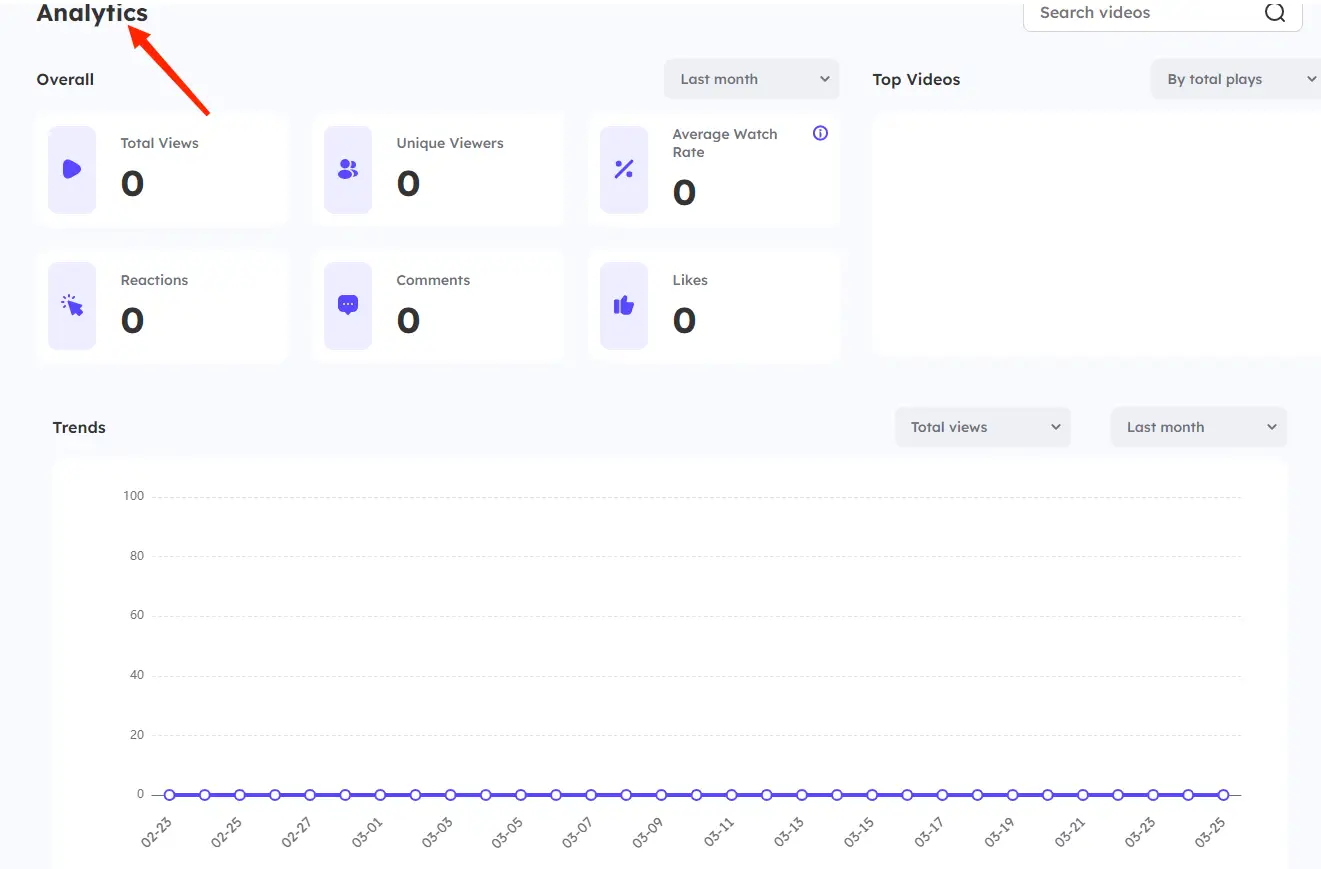Image resolution: width=1321 pixels, height=869 pixels.
Task: Expand the Trends Total views dropdown
Action: (x=982, y=427)
